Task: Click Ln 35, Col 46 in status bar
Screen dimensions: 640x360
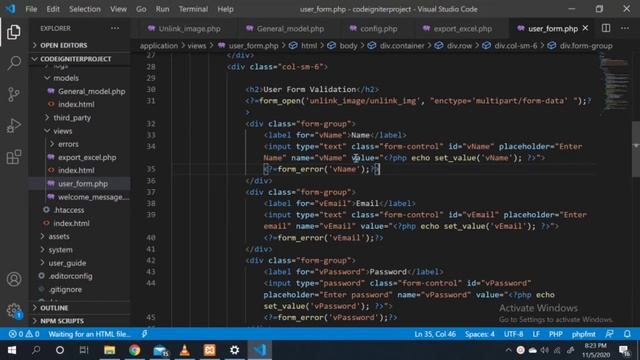Action: click(435, 334)
